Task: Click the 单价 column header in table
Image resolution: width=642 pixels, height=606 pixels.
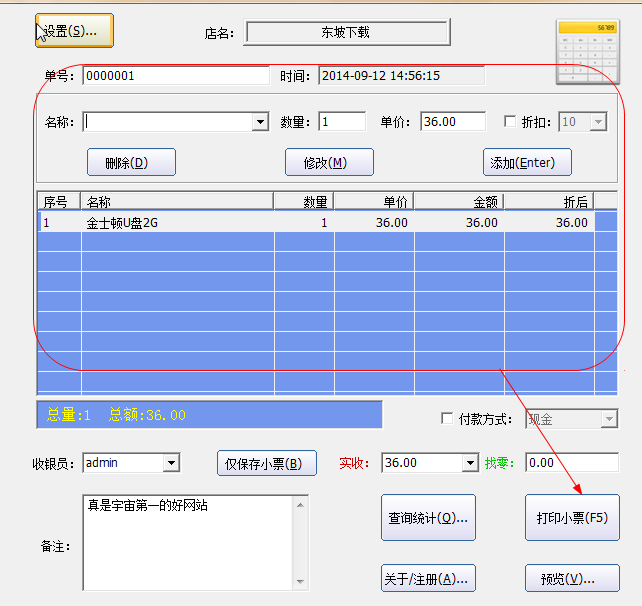Action: 374,201
